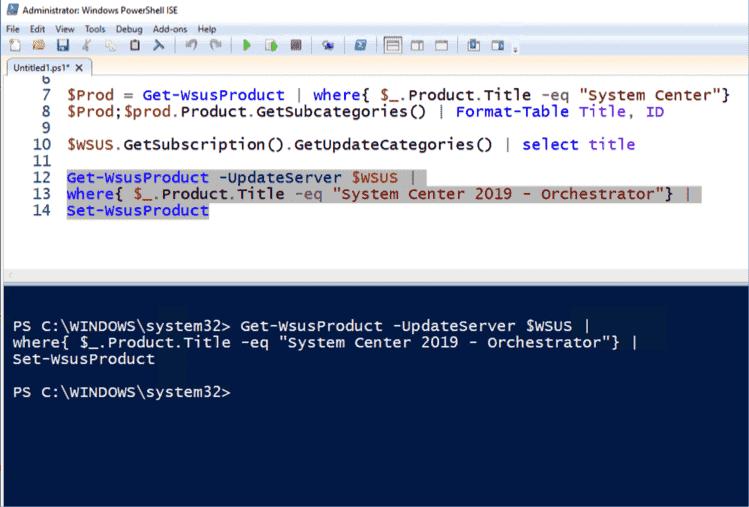This screenshot has height=507, width=749.
Task: Save the script with the floppy icon
Action: [63, 45]
